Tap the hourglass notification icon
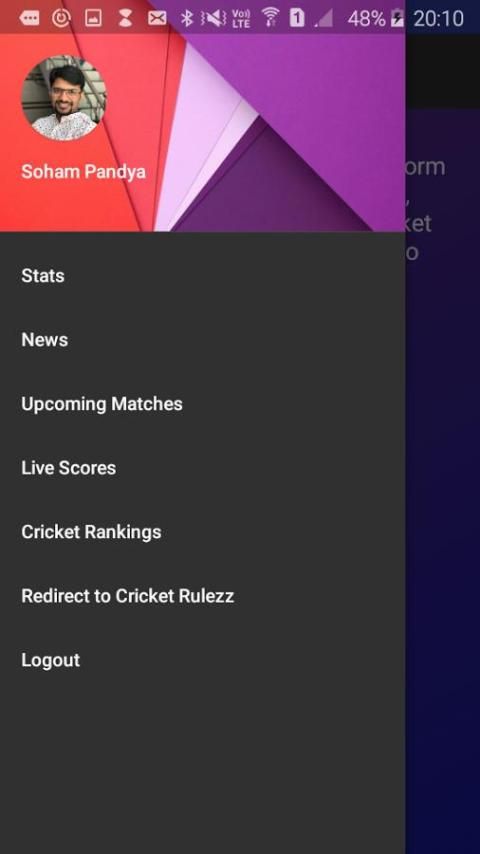This screenshot has height=854, width=480. pyautogui.click(x=125, y=19)
